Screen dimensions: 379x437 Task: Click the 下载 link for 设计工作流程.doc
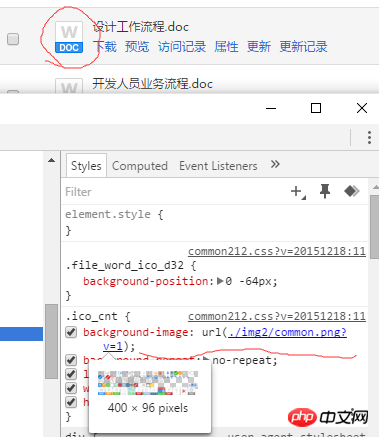click(x=105, y=47)
